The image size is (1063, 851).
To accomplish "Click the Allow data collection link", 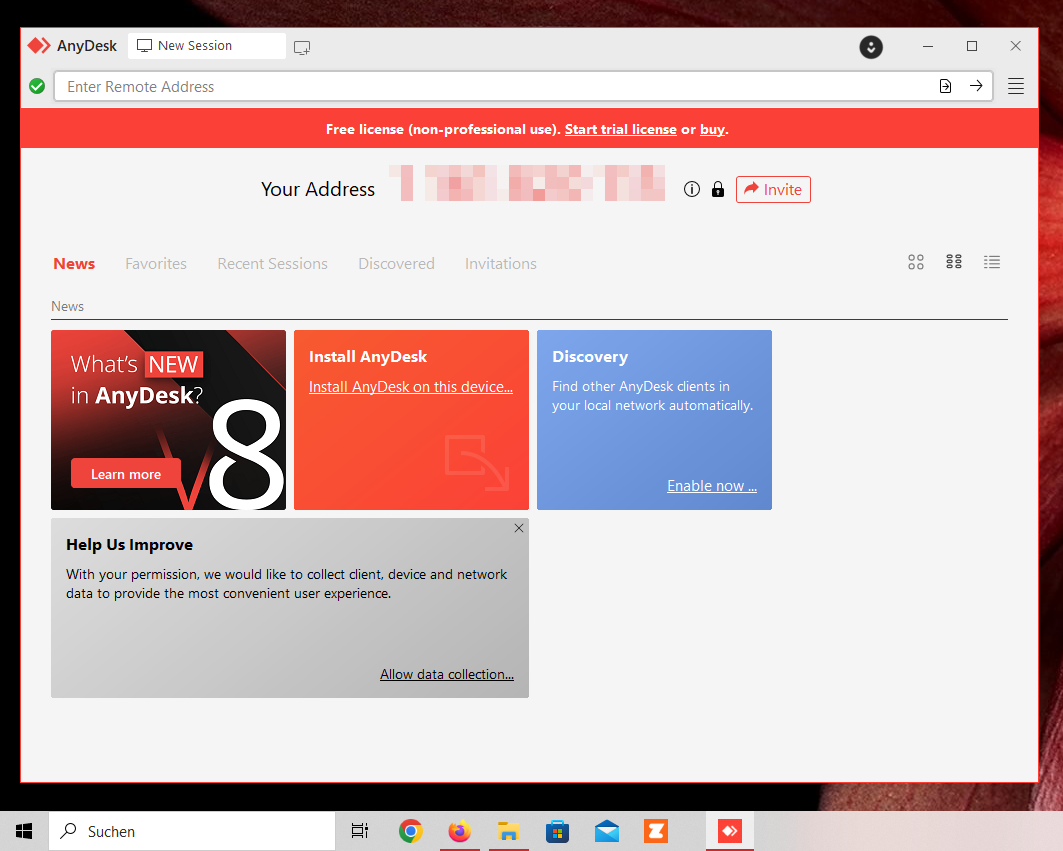I will coord(447,674).
